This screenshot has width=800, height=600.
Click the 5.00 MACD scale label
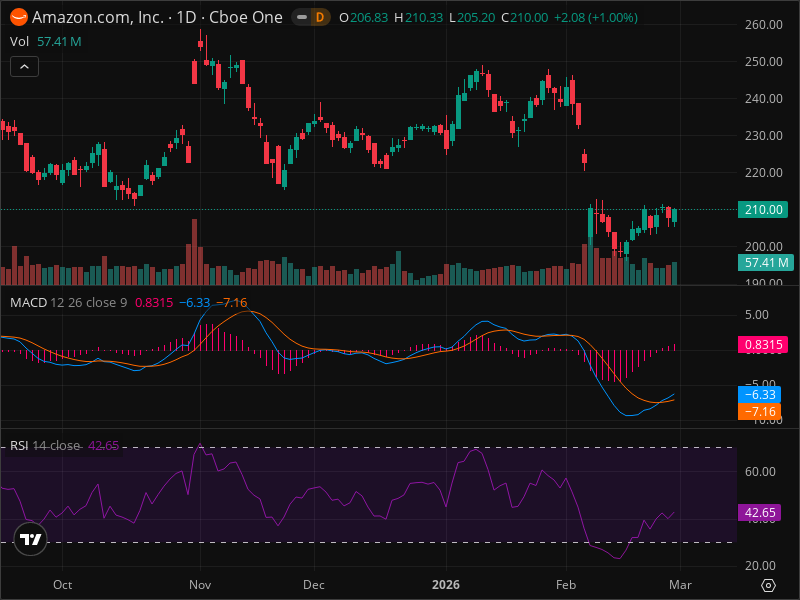pos(757,315)
